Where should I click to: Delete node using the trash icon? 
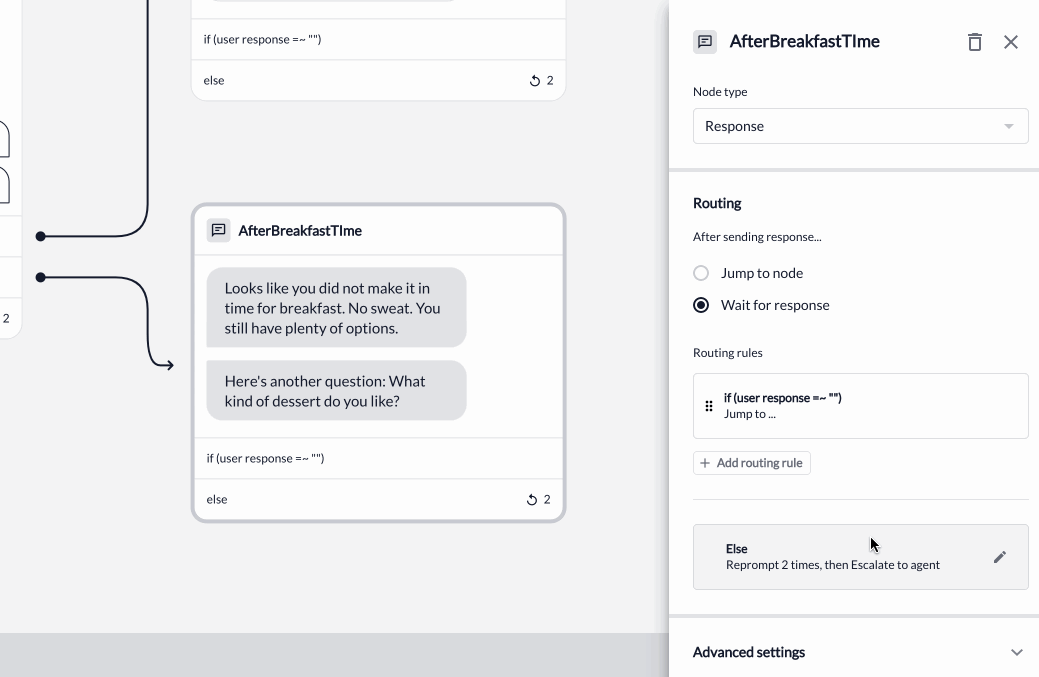pyautogui.click(x=974, y=42)
